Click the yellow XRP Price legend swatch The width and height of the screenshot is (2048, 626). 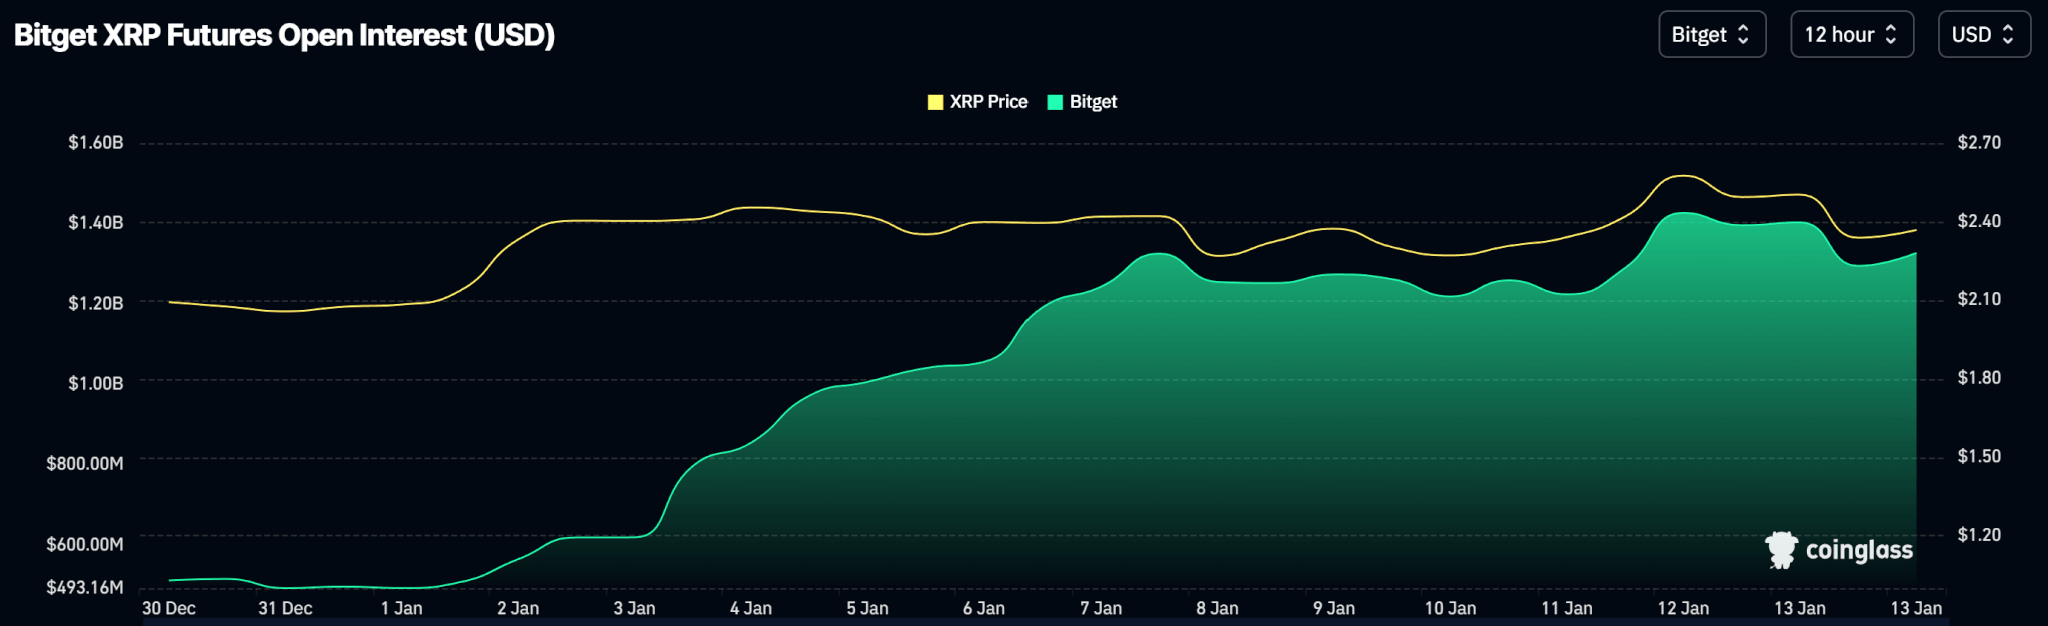coord(935,102)
